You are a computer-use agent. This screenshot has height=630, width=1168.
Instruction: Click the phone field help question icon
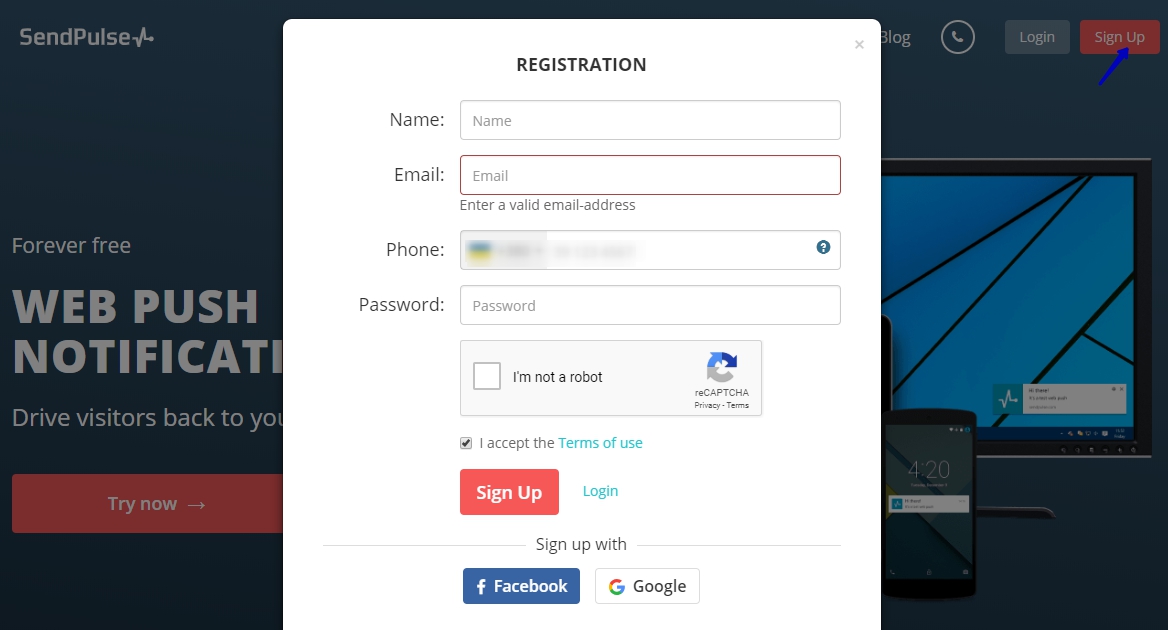(823, 247)
